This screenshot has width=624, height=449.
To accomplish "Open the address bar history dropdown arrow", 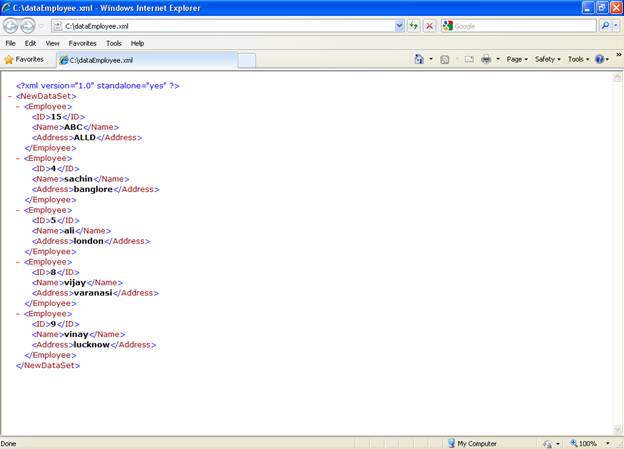I will tap(399, 26).
